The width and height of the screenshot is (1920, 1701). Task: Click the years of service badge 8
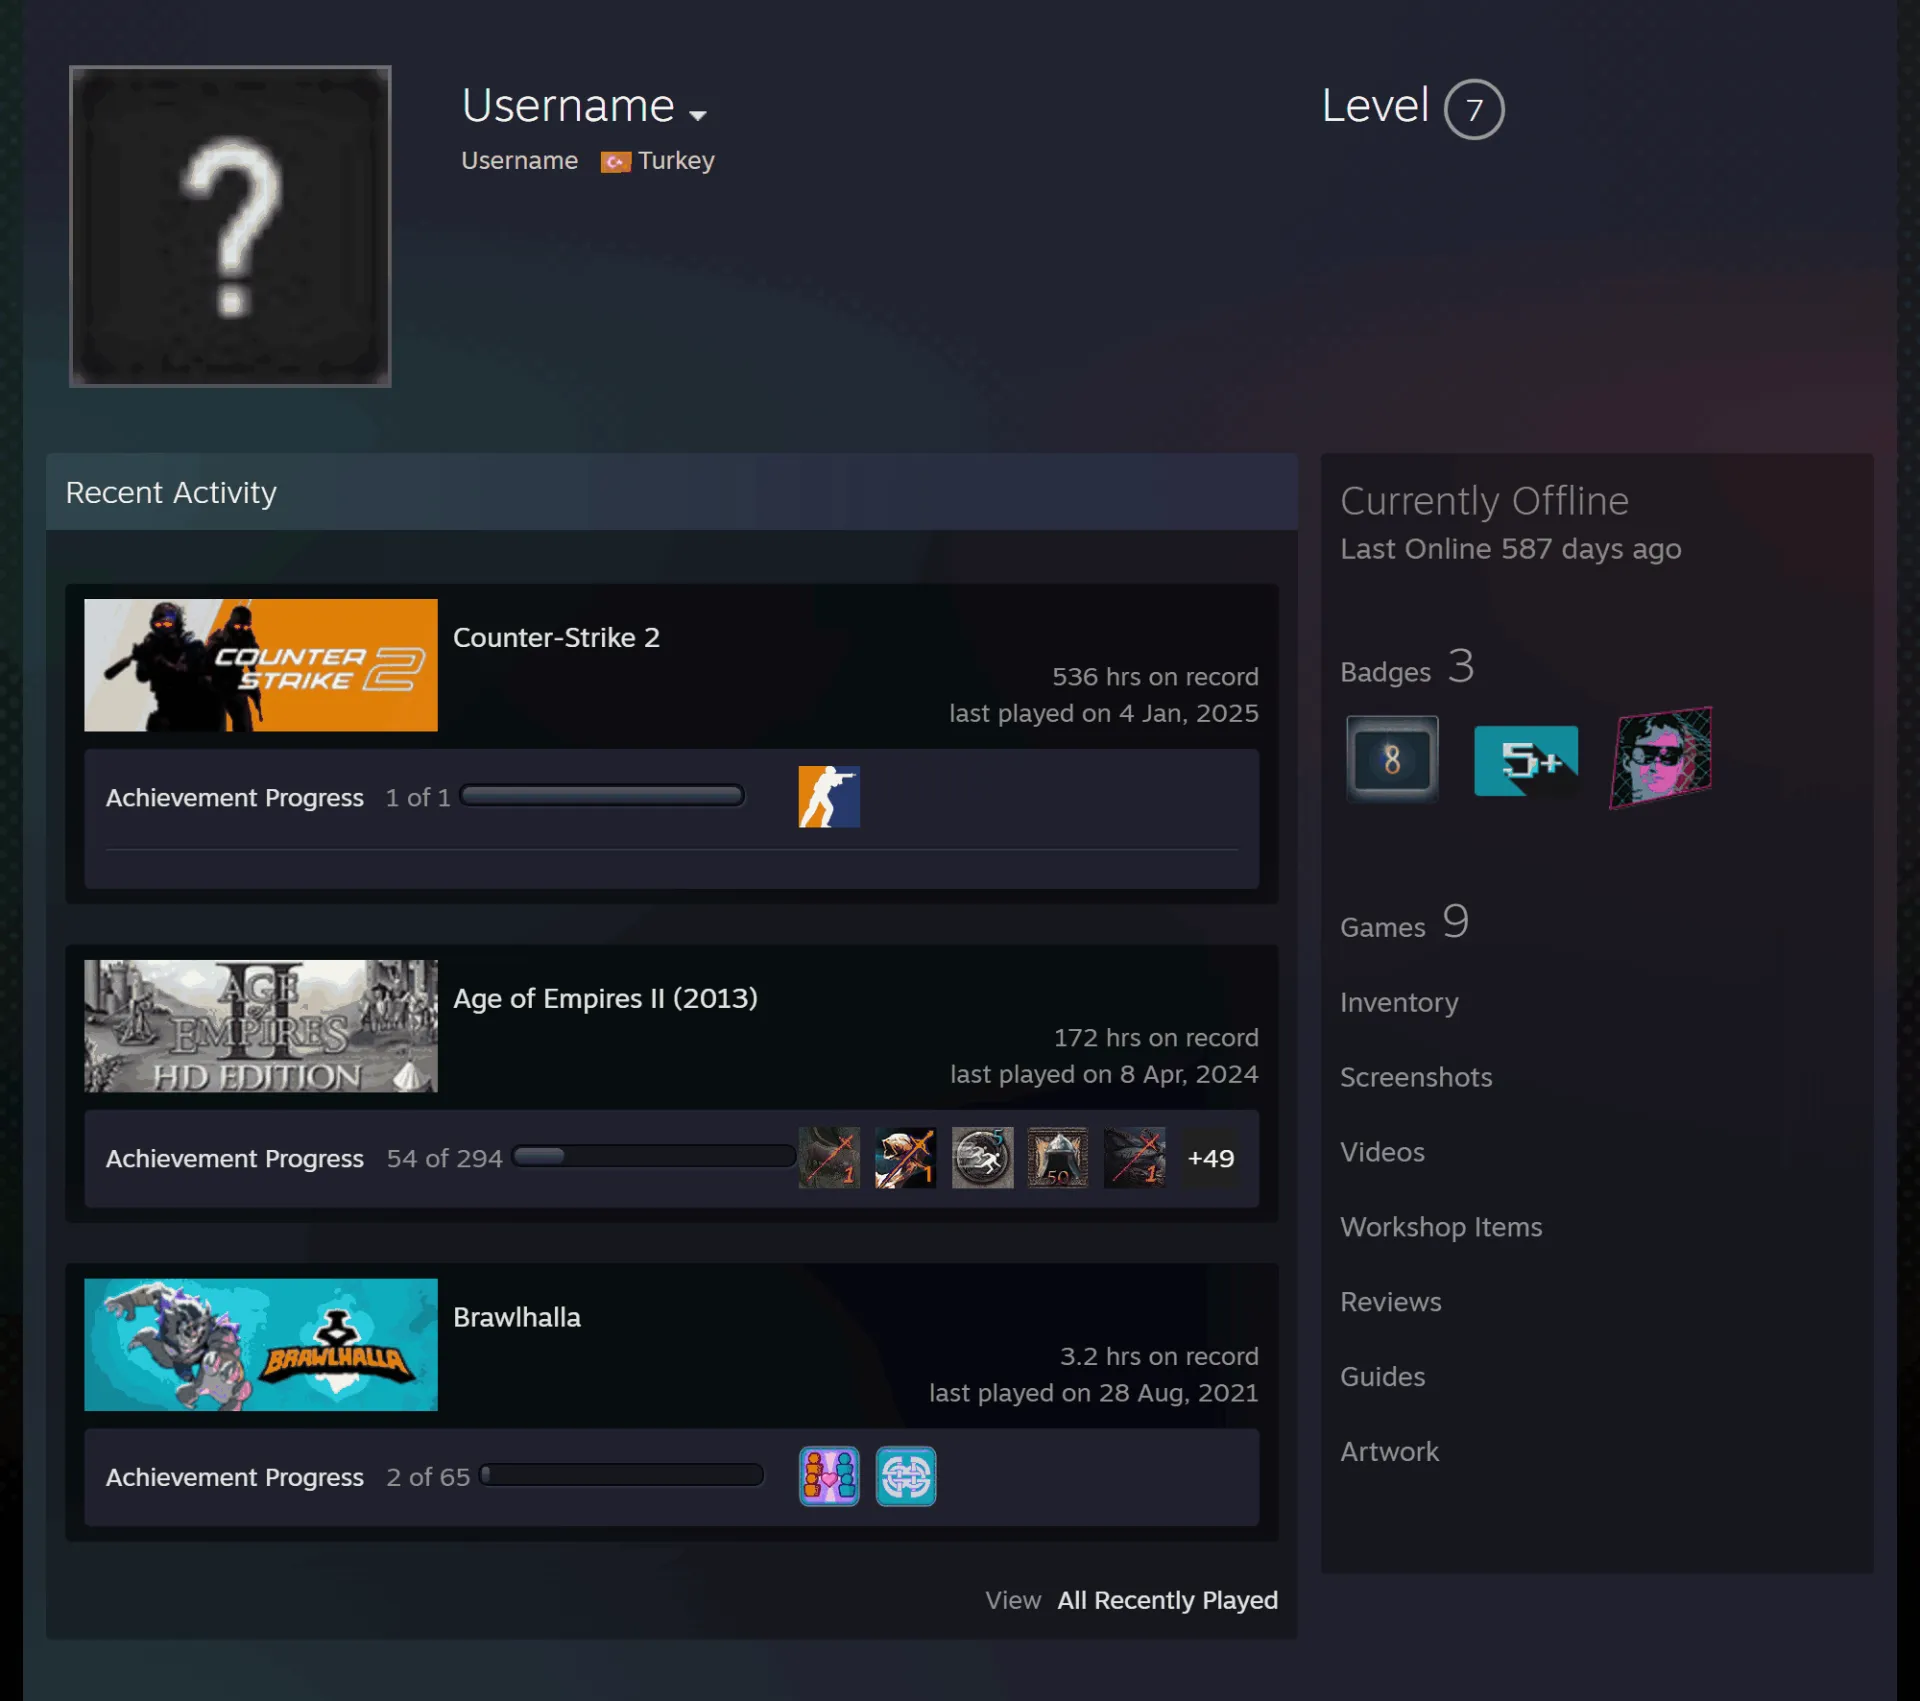1392,759
